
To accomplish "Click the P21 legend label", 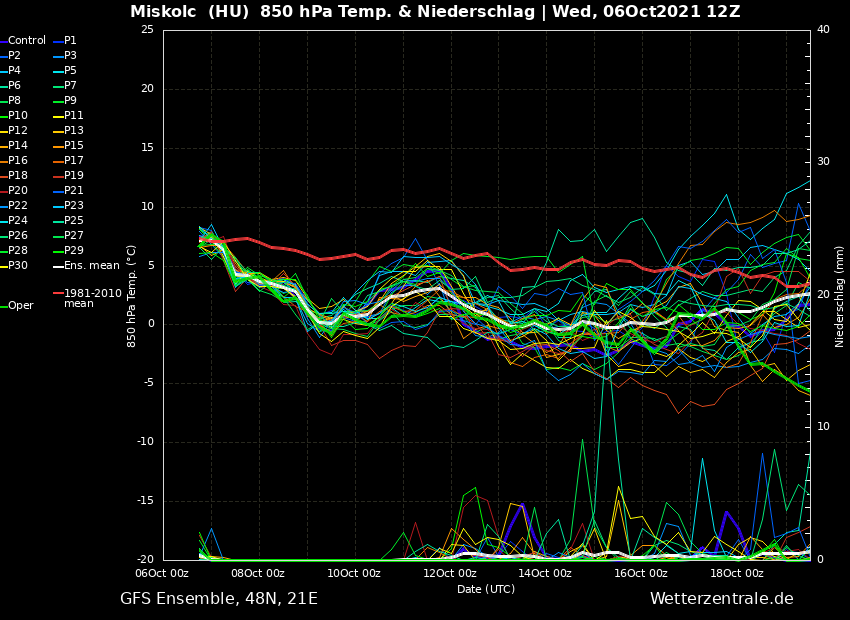I will click(x=74, y=191).
